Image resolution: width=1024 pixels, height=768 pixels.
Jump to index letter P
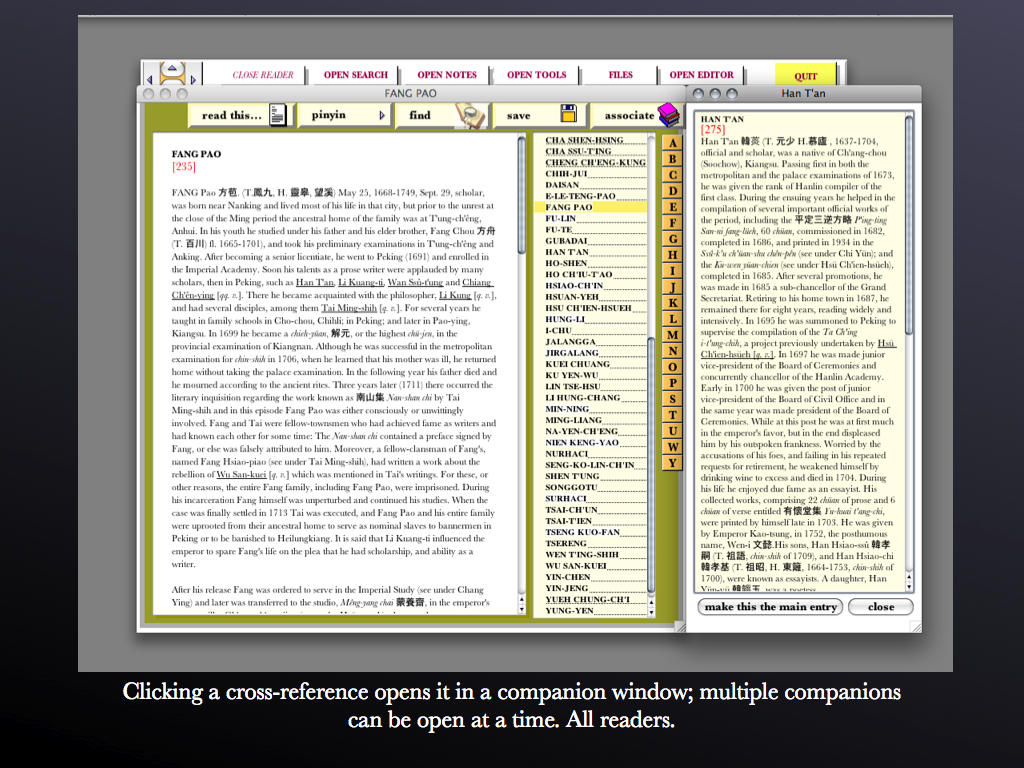pos(672,383)
